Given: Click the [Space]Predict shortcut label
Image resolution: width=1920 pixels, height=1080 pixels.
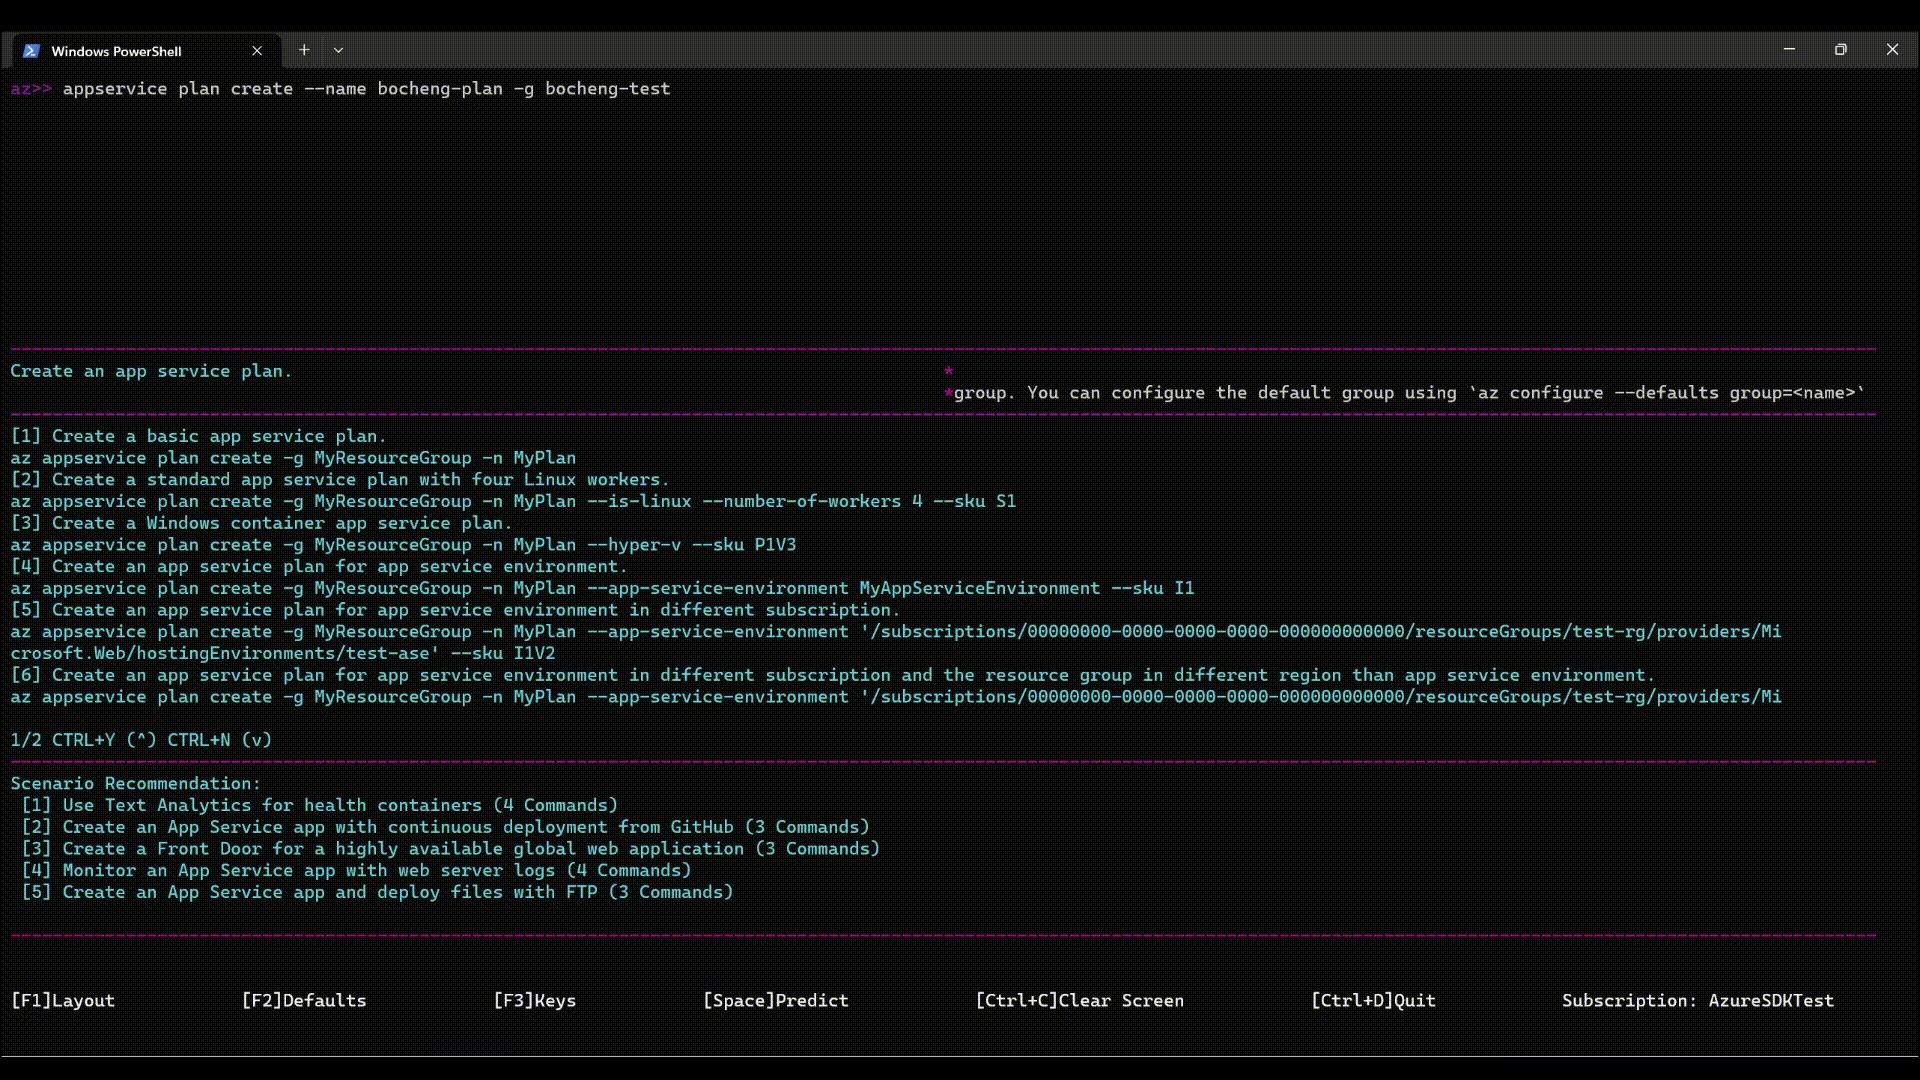Looking at the screenshot, I should click(x=776, y=1001).
